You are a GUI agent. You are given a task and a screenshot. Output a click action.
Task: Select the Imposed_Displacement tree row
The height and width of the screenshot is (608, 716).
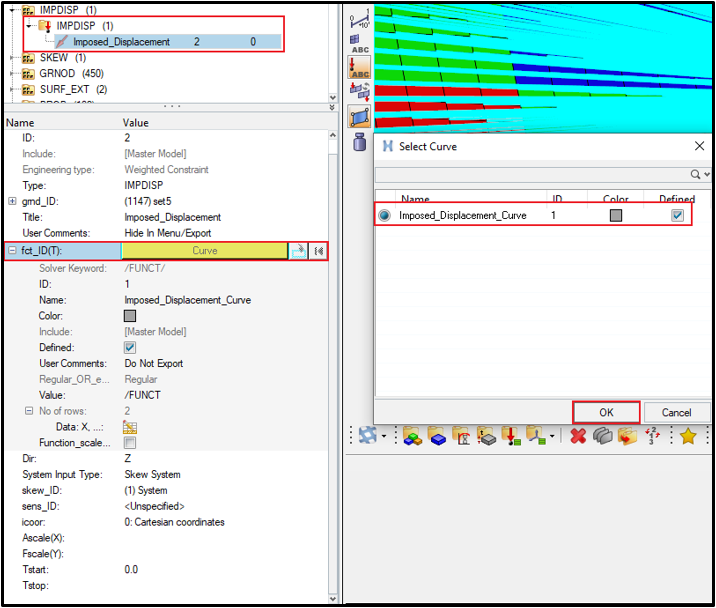click(x=168, y=42)
